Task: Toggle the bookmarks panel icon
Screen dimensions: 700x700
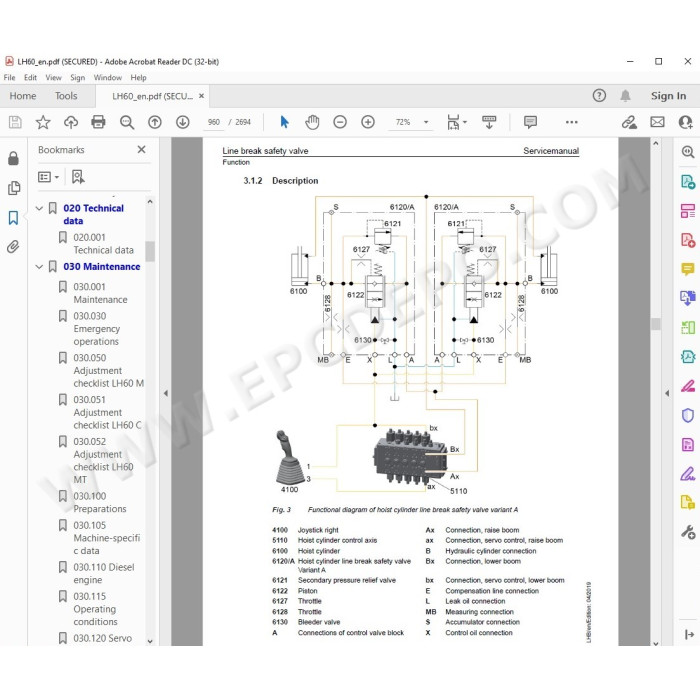Action: click(13, 218)
